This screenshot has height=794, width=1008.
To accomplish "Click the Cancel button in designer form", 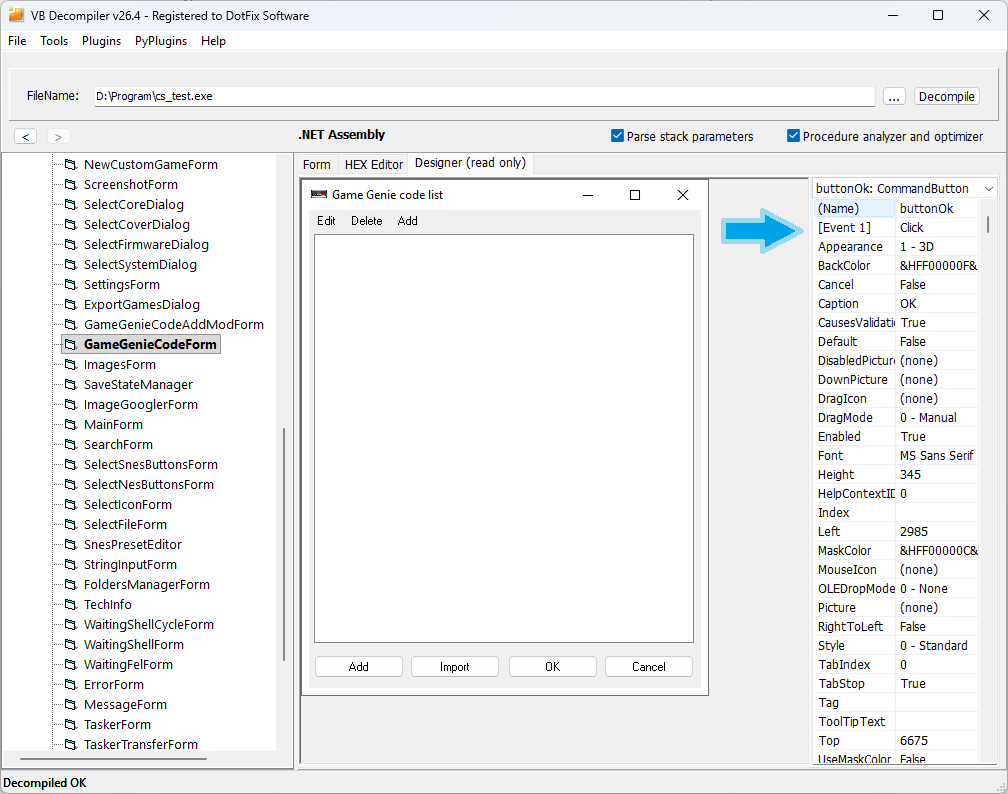I will [x=649, y=667].
